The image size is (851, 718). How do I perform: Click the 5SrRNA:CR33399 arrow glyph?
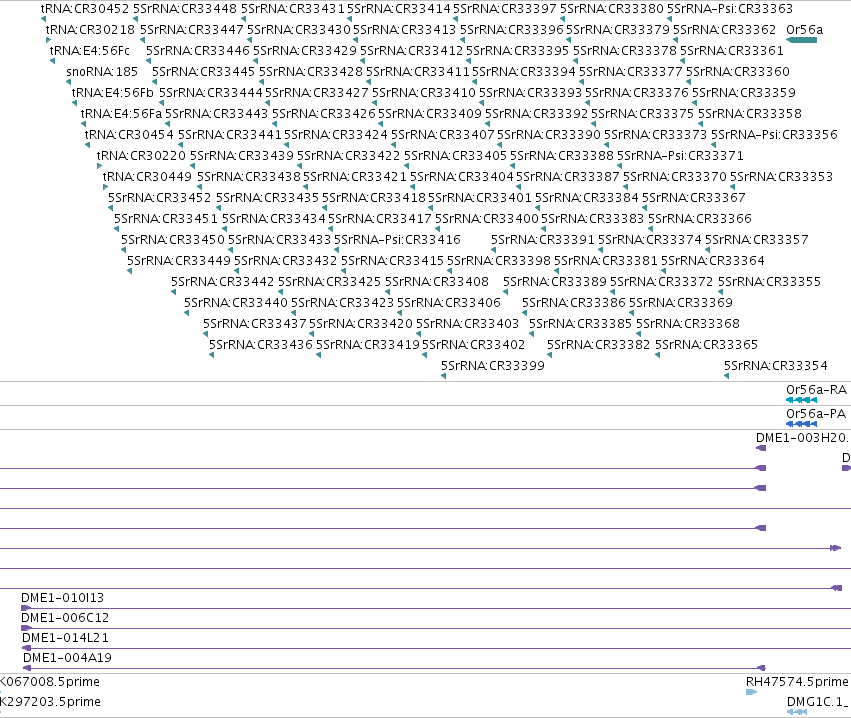[x=443, y=376]
